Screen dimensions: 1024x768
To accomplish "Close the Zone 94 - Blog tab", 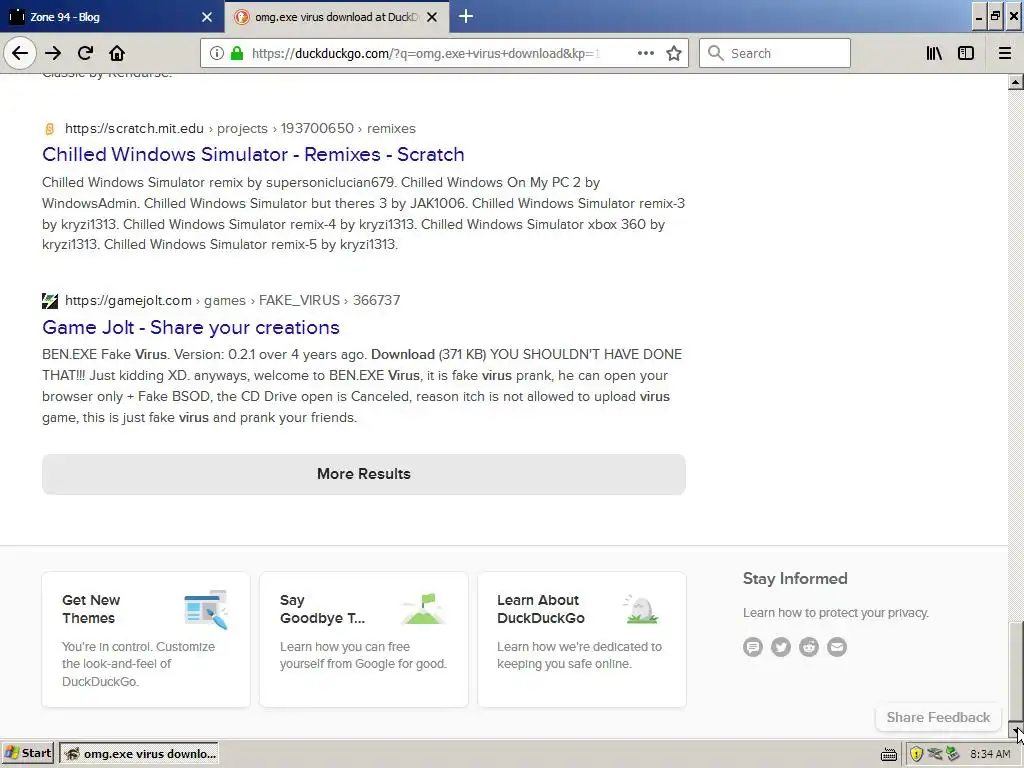I will pyautogui.click(x=207, y=17).
